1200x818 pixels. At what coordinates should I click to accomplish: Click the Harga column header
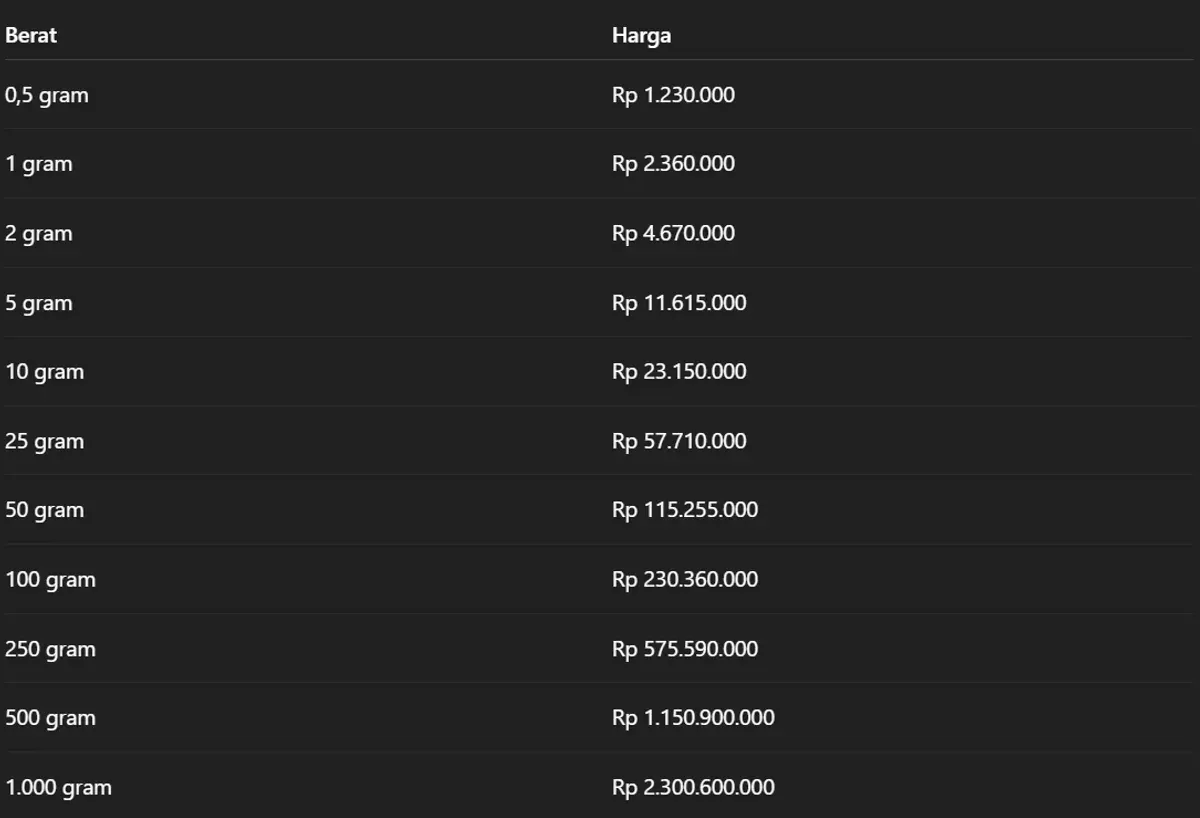pyautogui.click(x=641, y=36)
